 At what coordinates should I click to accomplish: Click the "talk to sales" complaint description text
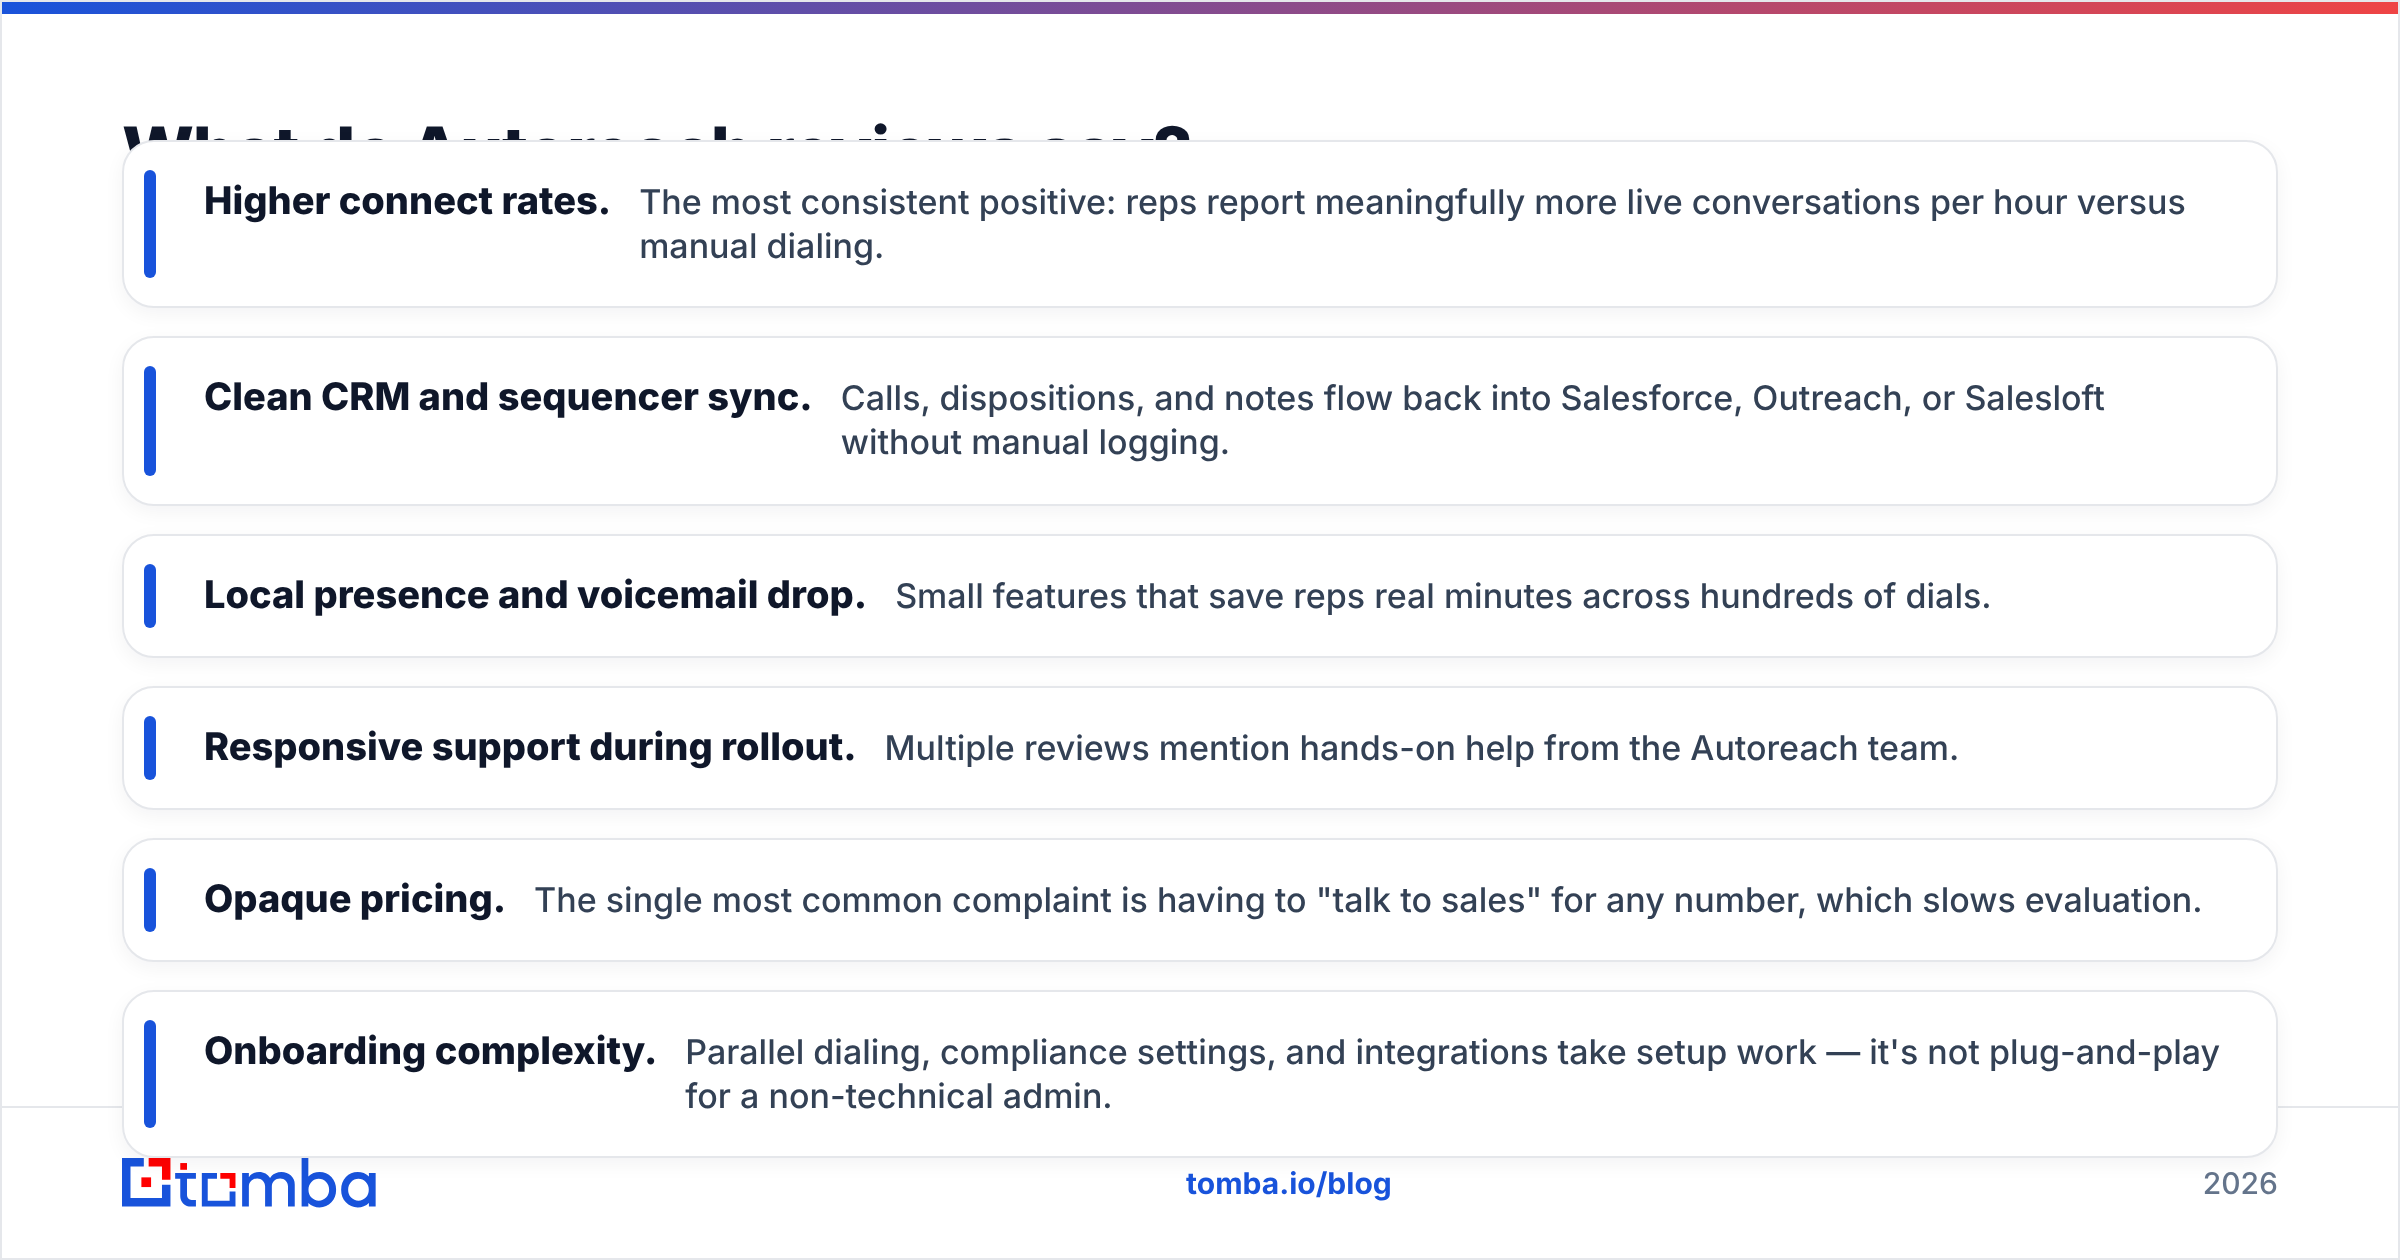point(1368,900)
